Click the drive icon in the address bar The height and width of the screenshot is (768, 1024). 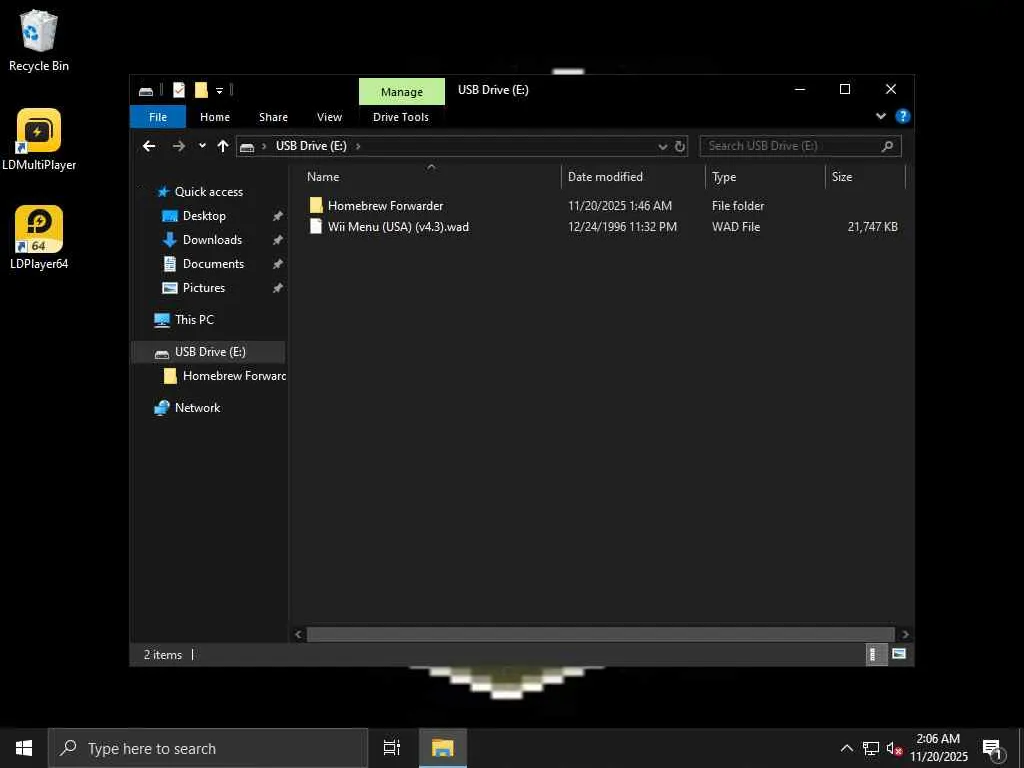[x=247, y=146]
